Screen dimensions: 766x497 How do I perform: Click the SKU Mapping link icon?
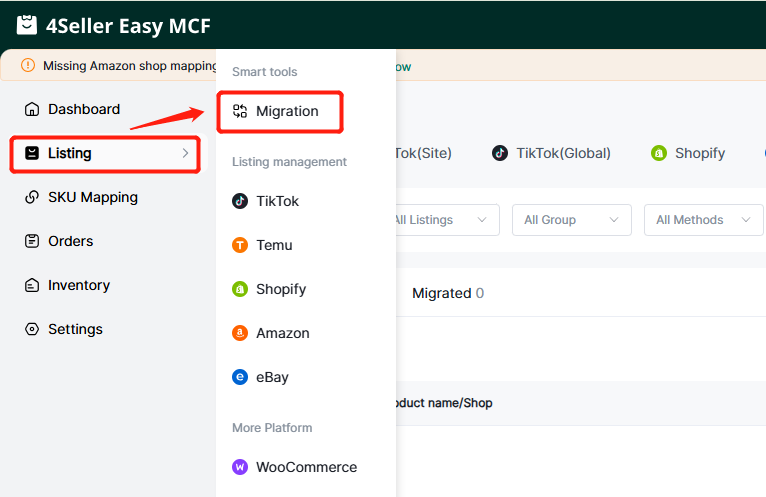click(32, 197)
